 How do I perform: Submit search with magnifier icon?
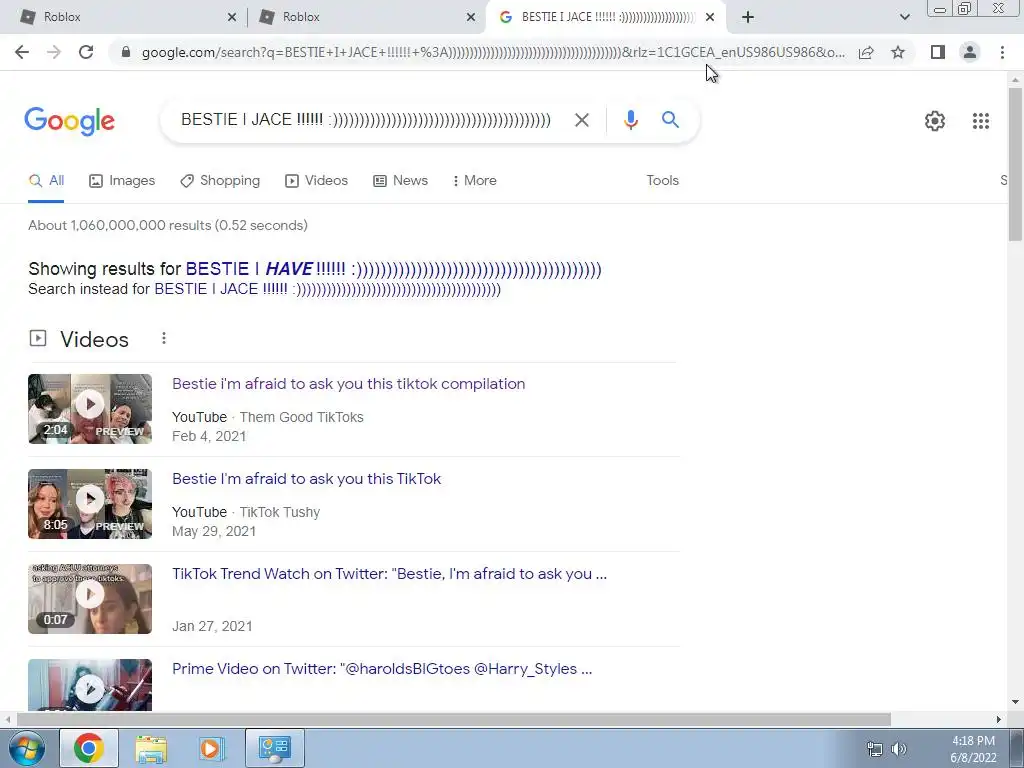pos(670,120)
